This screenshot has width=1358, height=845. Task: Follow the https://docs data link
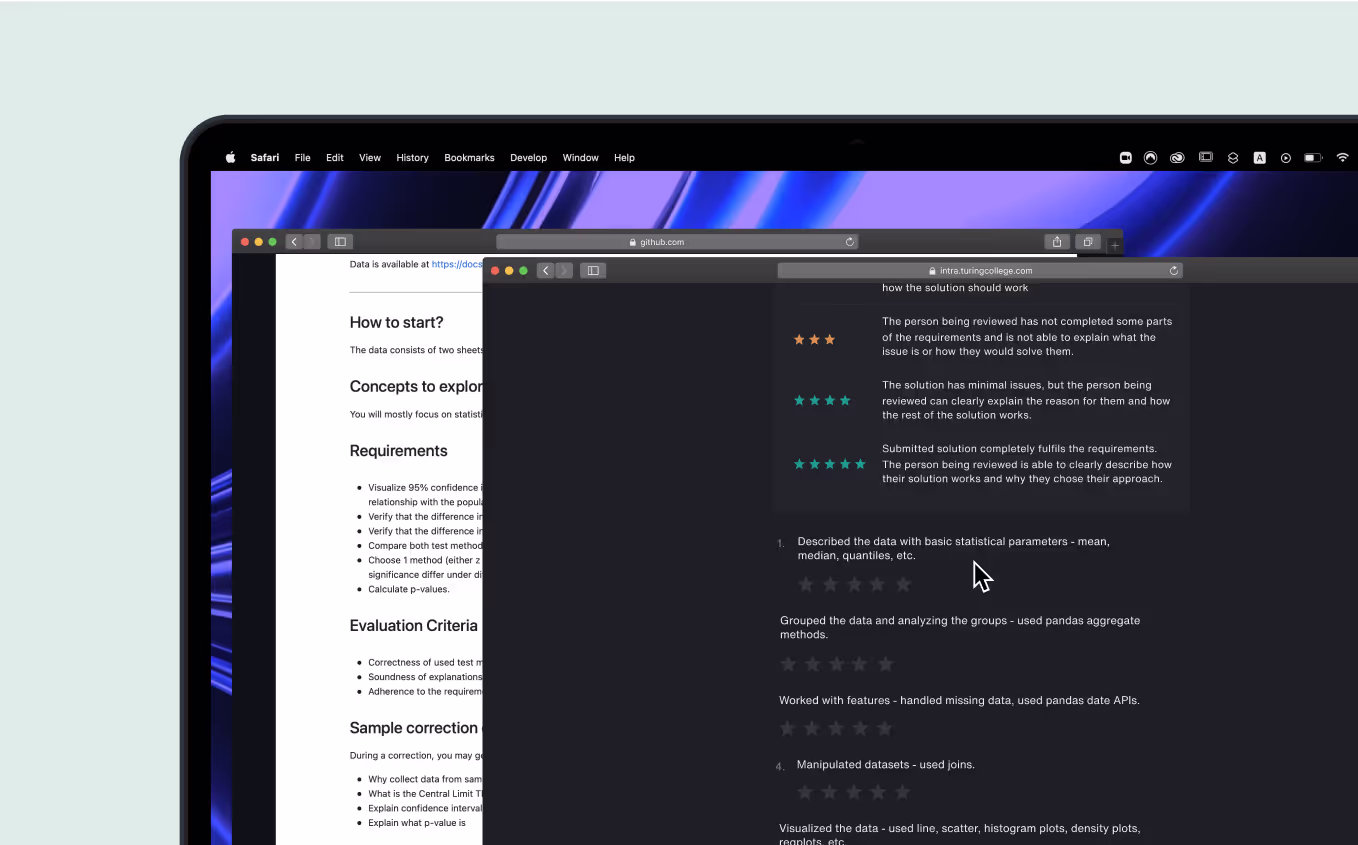pyautogui.click(x=457, y=264)
